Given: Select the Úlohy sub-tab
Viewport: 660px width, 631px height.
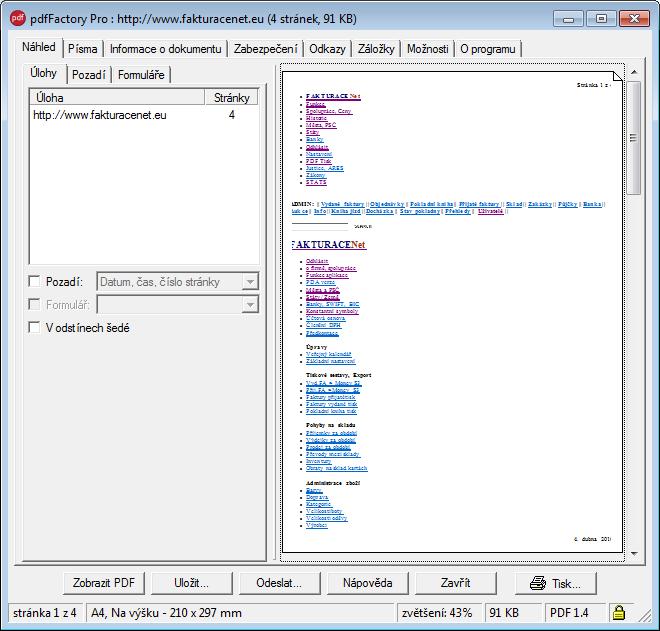Looking at the screenshot, I should [x=43, y=73].
